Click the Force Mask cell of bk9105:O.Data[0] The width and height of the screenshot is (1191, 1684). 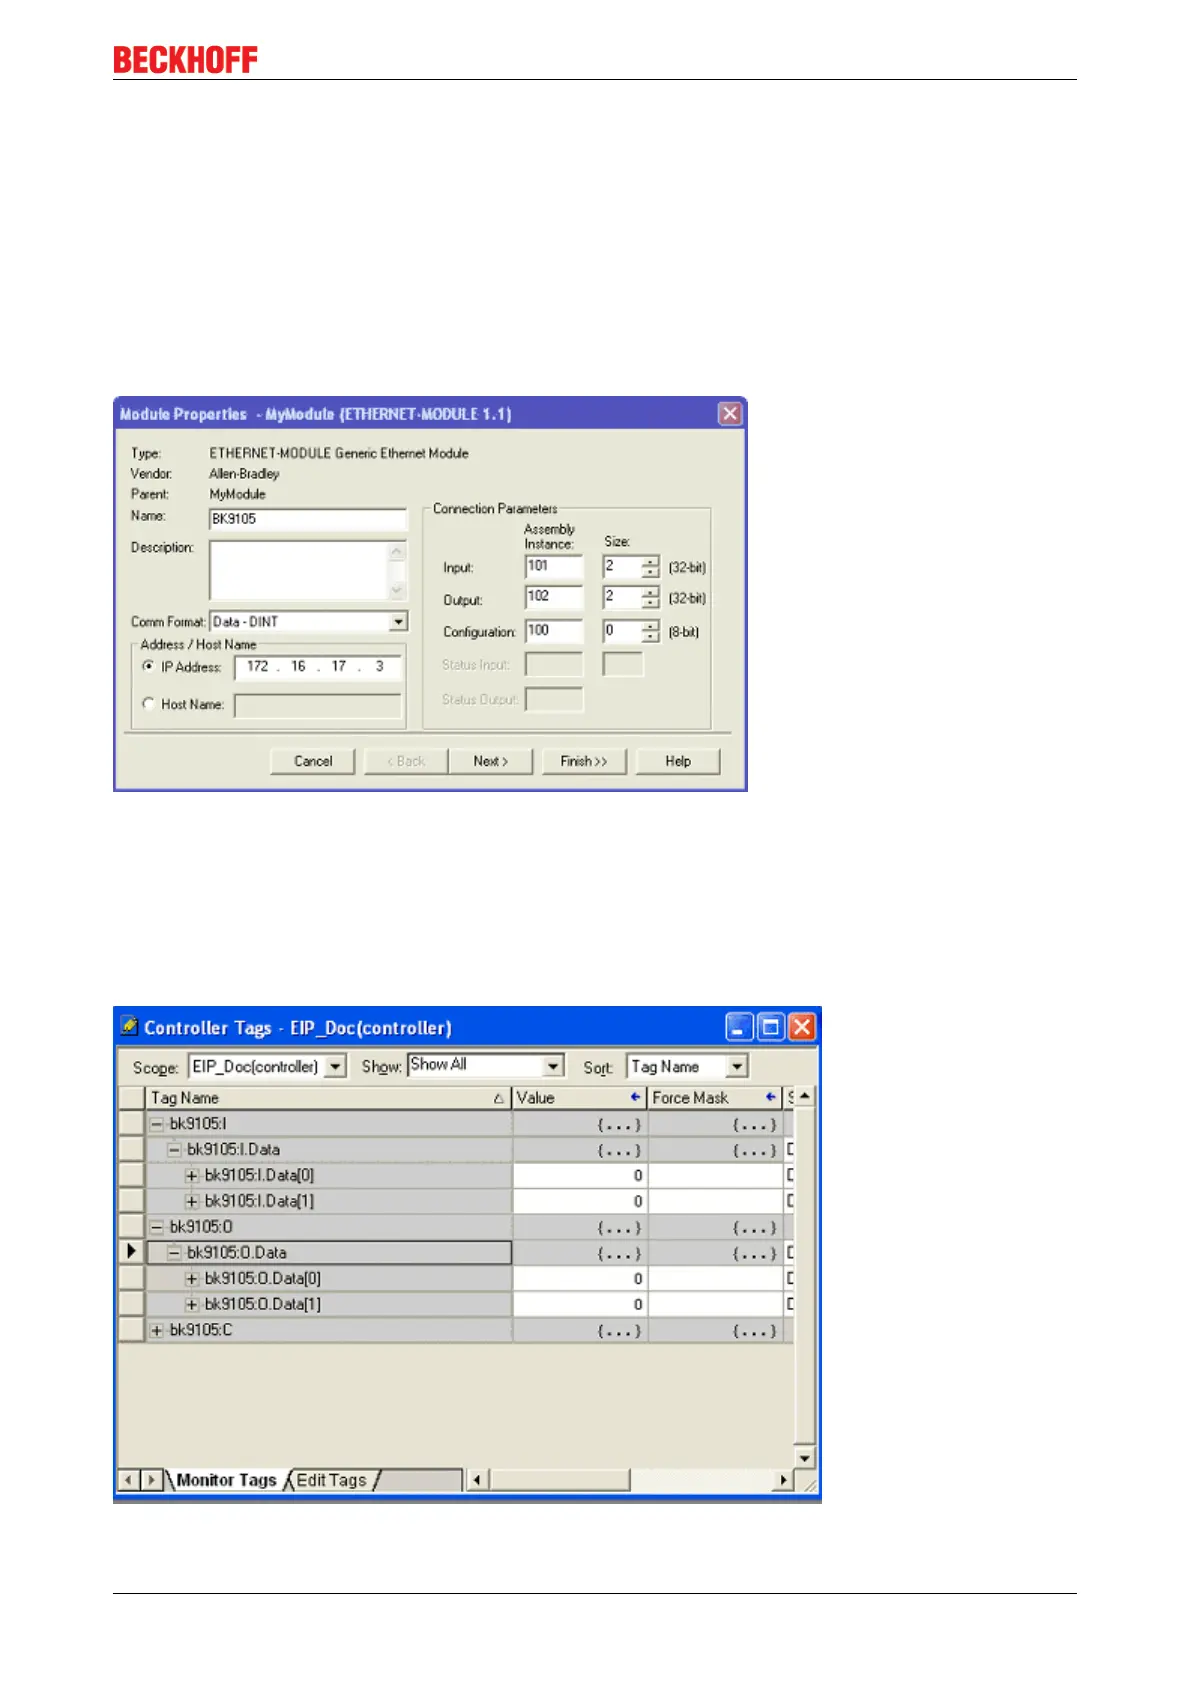(715, 1279)
